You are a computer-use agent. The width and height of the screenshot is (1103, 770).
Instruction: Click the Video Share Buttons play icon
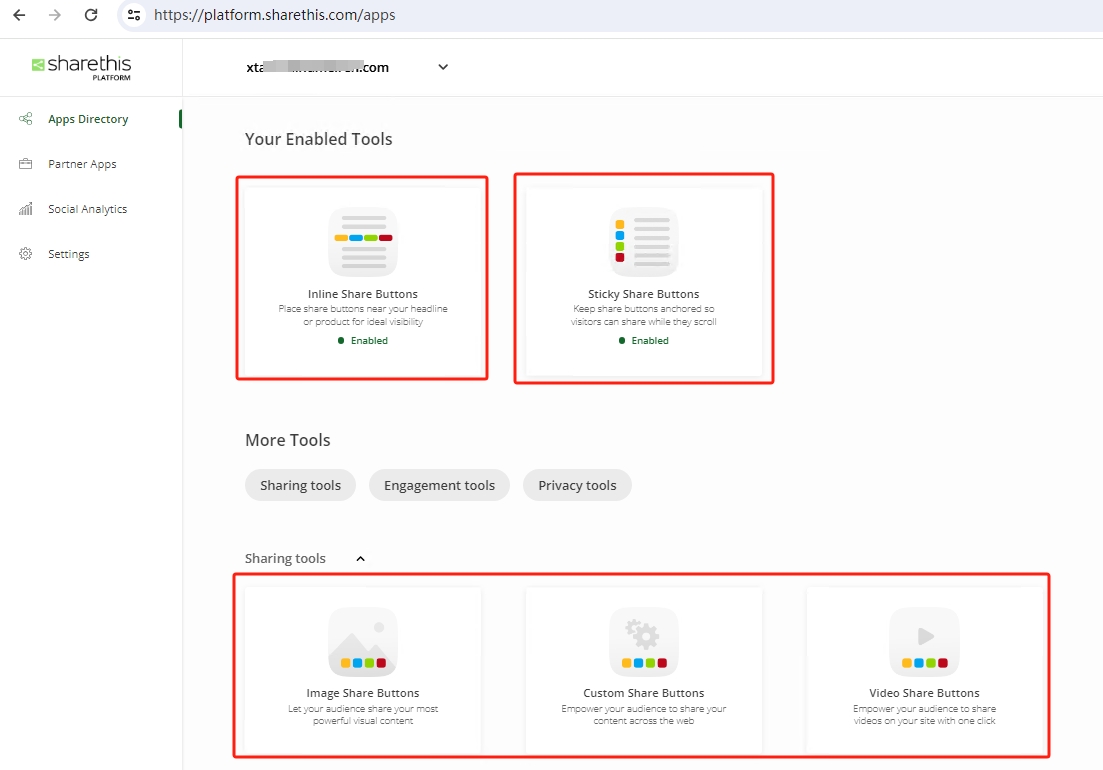click(x=924, y=642)
